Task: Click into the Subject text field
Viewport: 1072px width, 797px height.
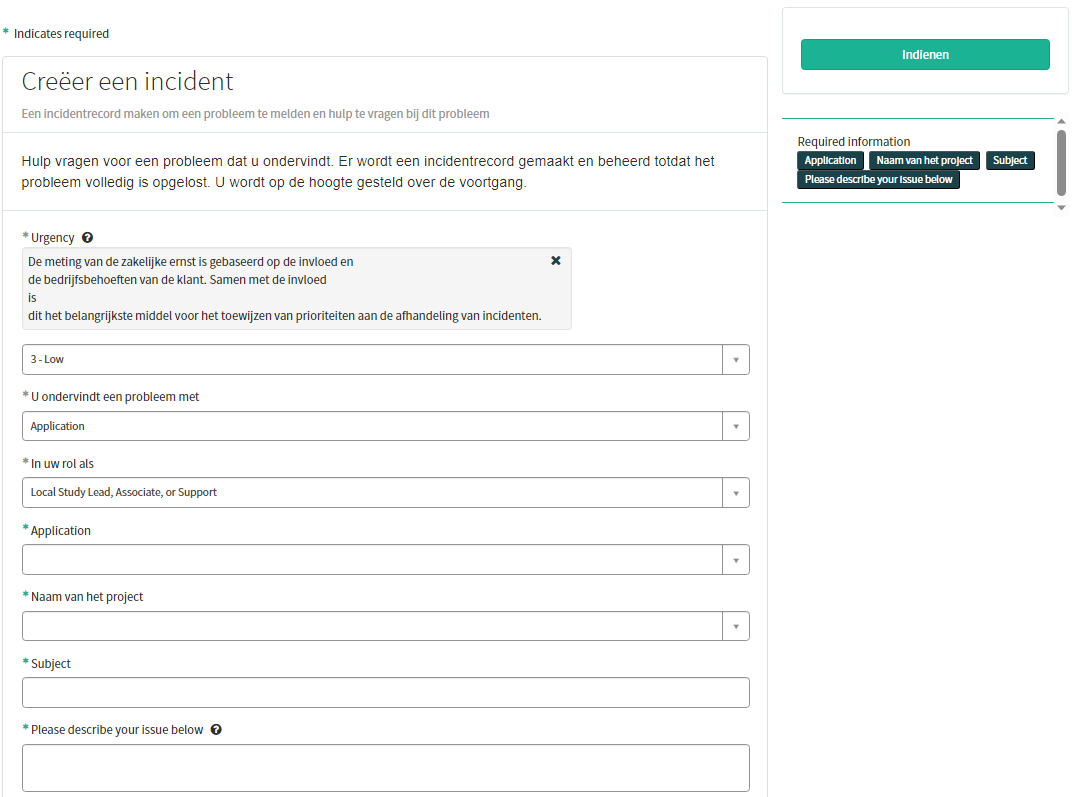Action: [x=385, y=693]
